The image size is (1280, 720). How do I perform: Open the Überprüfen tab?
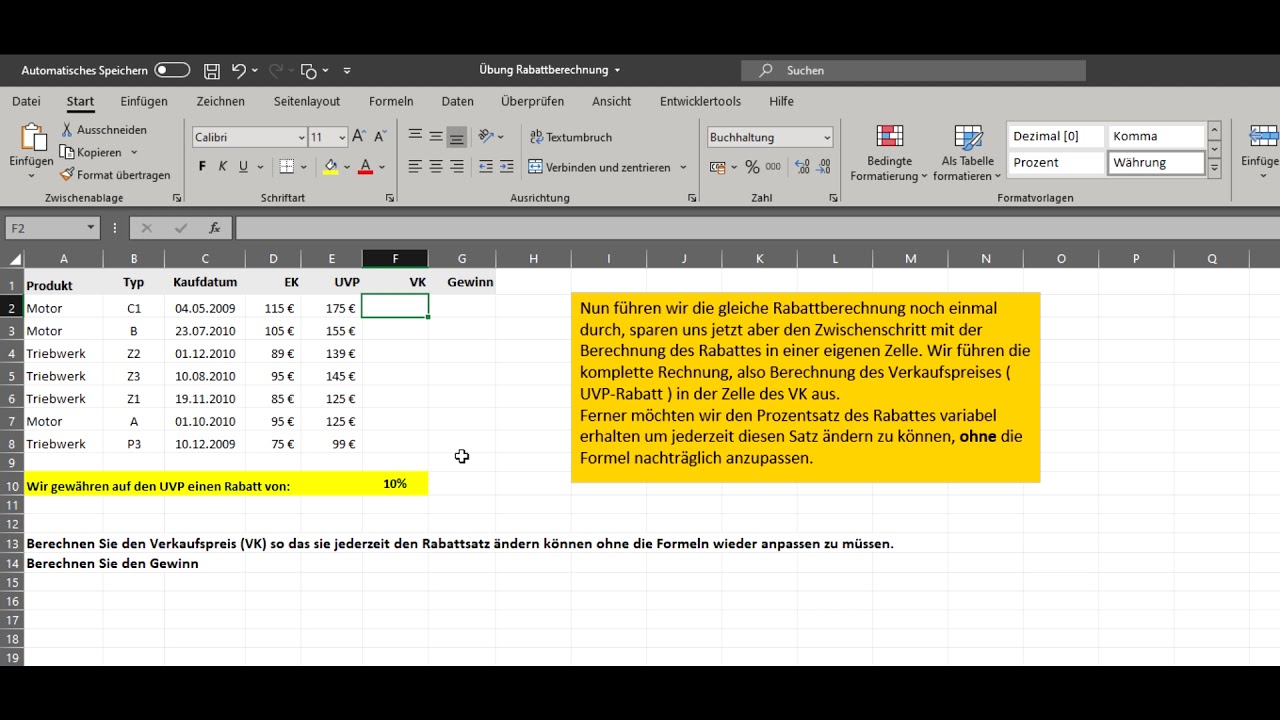pos(532,101)
